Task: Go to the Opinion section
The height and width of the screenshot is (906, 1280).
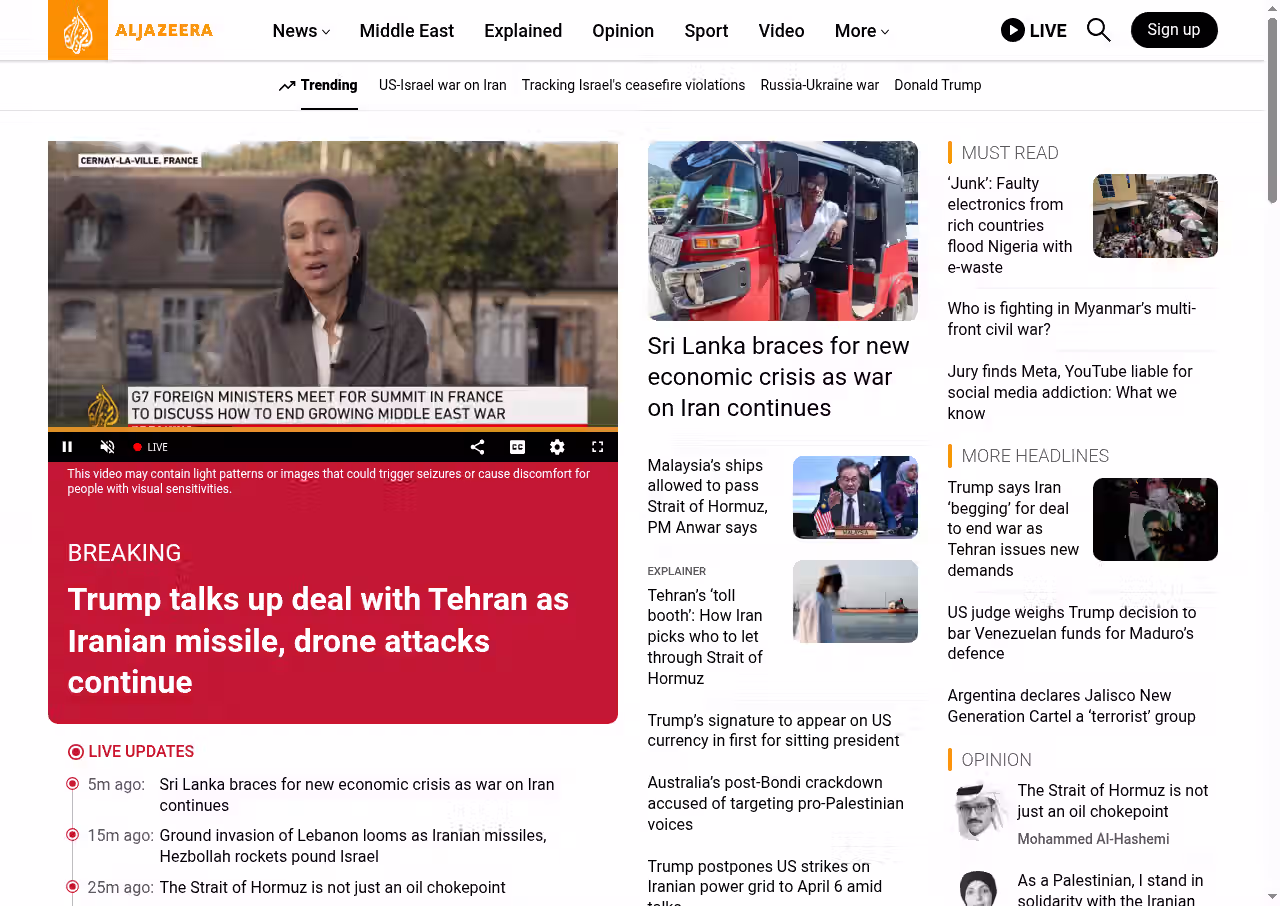Action: point(622,31)
